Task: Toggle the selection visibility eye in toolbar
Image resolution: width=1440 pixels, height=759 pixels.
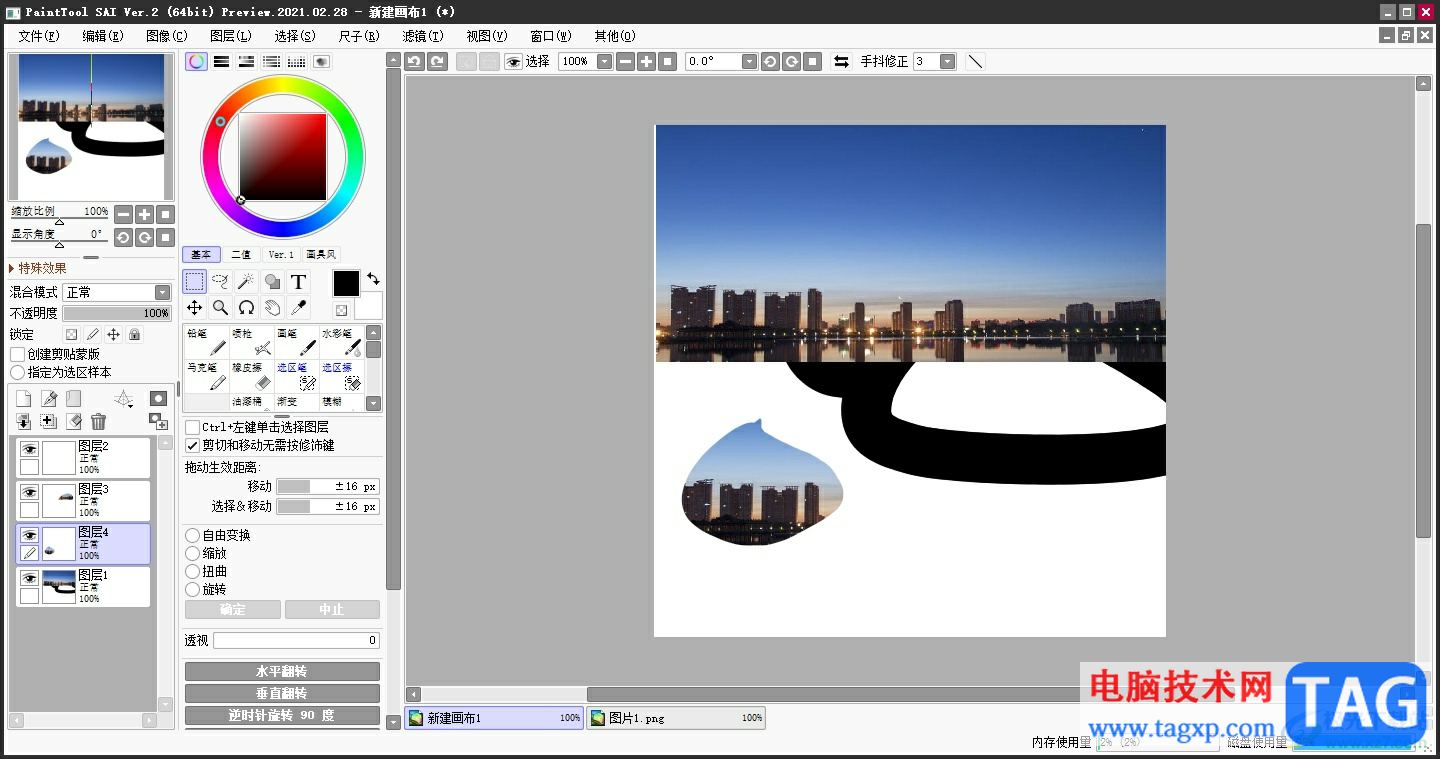Action: point(513,61)
